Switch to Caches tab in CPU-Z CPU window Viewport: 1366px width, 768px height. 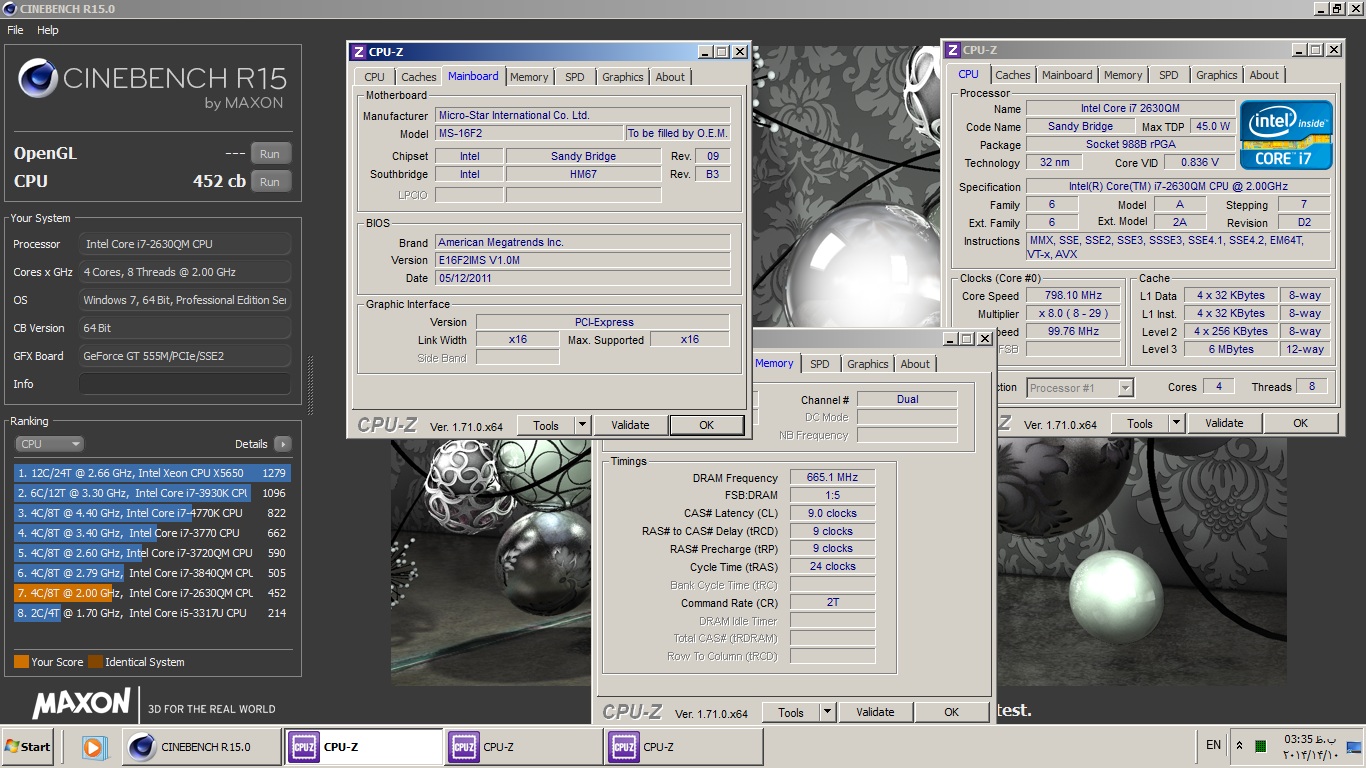1012,75
